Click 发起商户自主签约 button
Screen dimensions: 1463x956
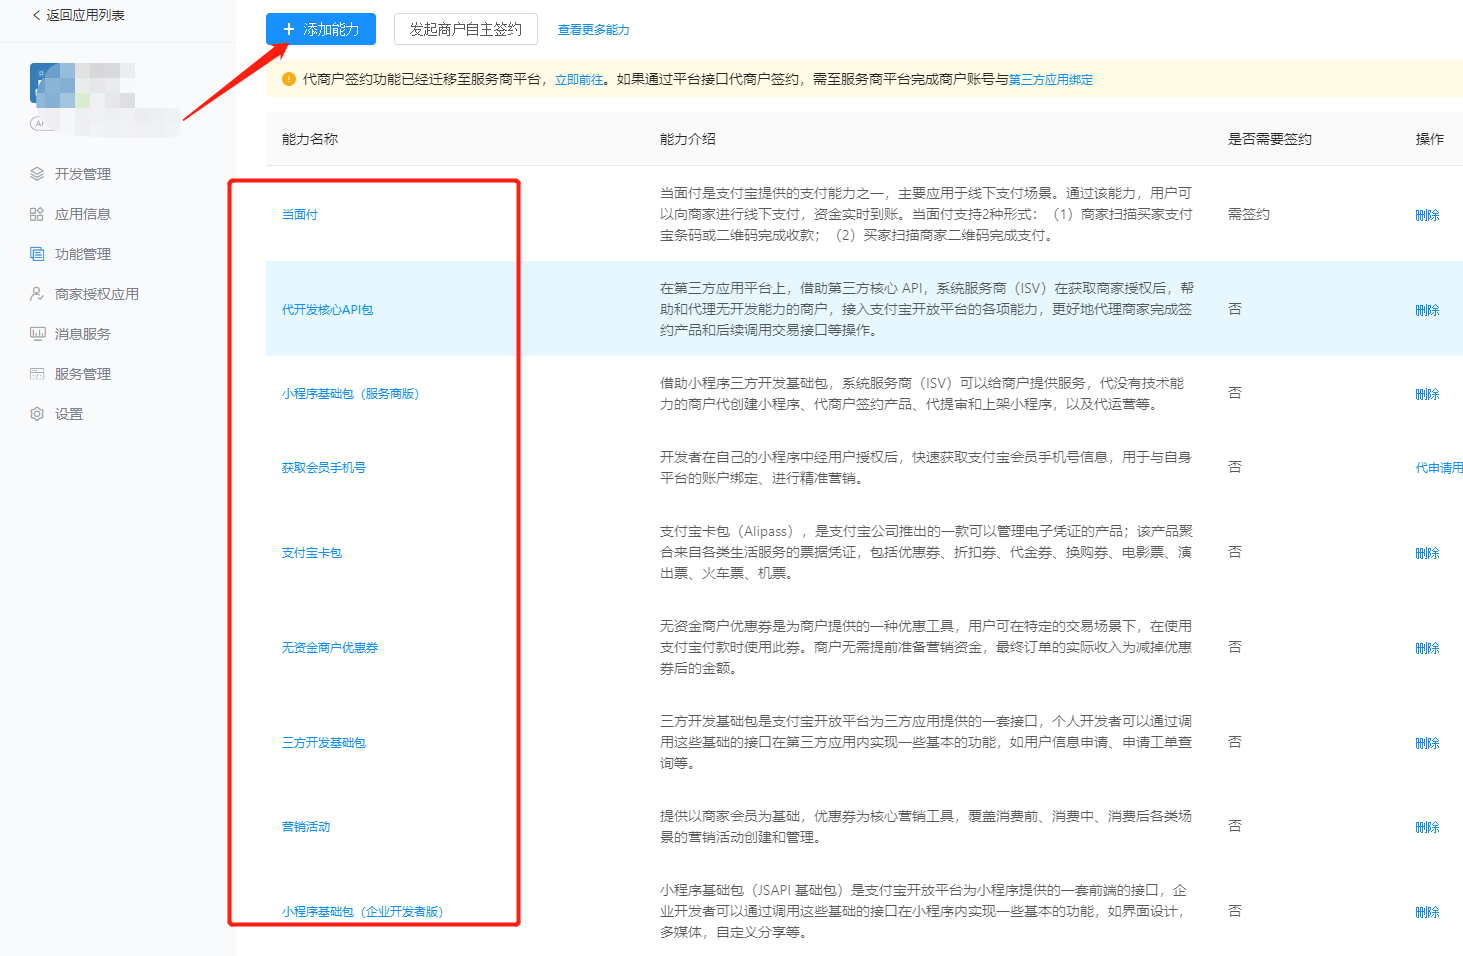click(466, 29)
